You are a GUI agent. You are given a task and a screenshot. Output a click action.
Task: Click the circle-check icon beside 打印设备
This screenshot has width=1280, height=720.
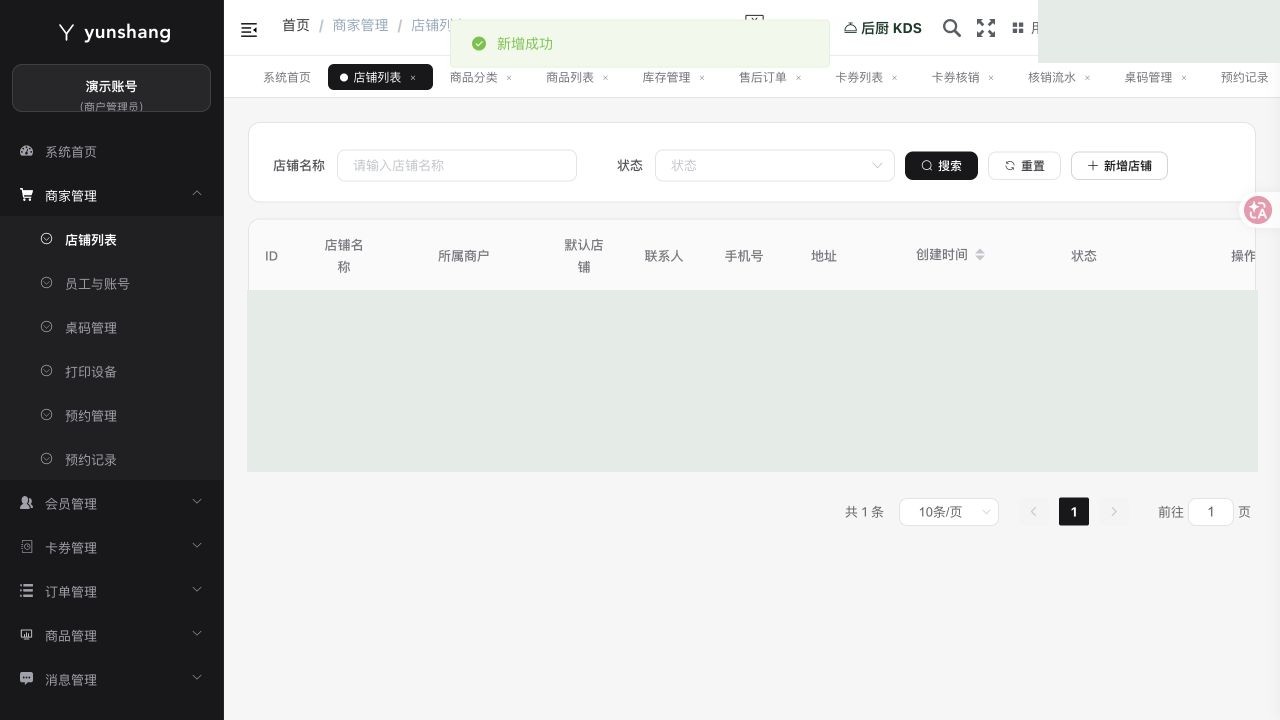click(46, 371)
